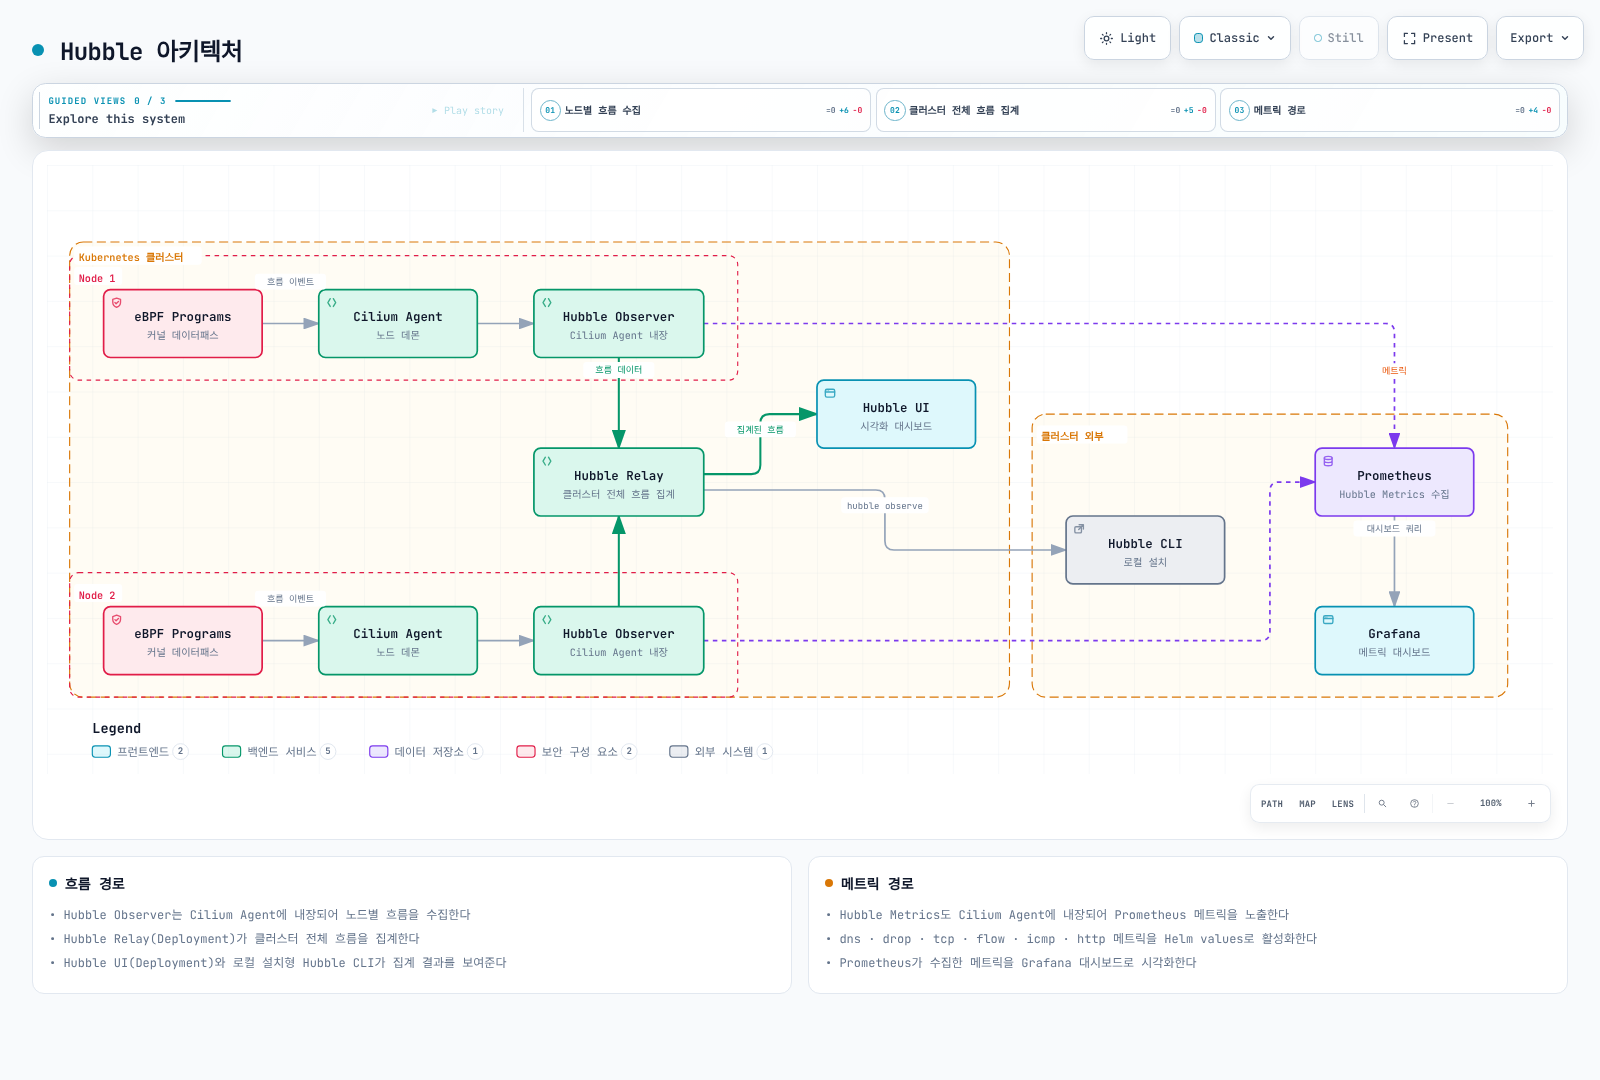Click the 100% zoom level readout
This screenshot has height=1080, width=1600.
point(1490,803)
